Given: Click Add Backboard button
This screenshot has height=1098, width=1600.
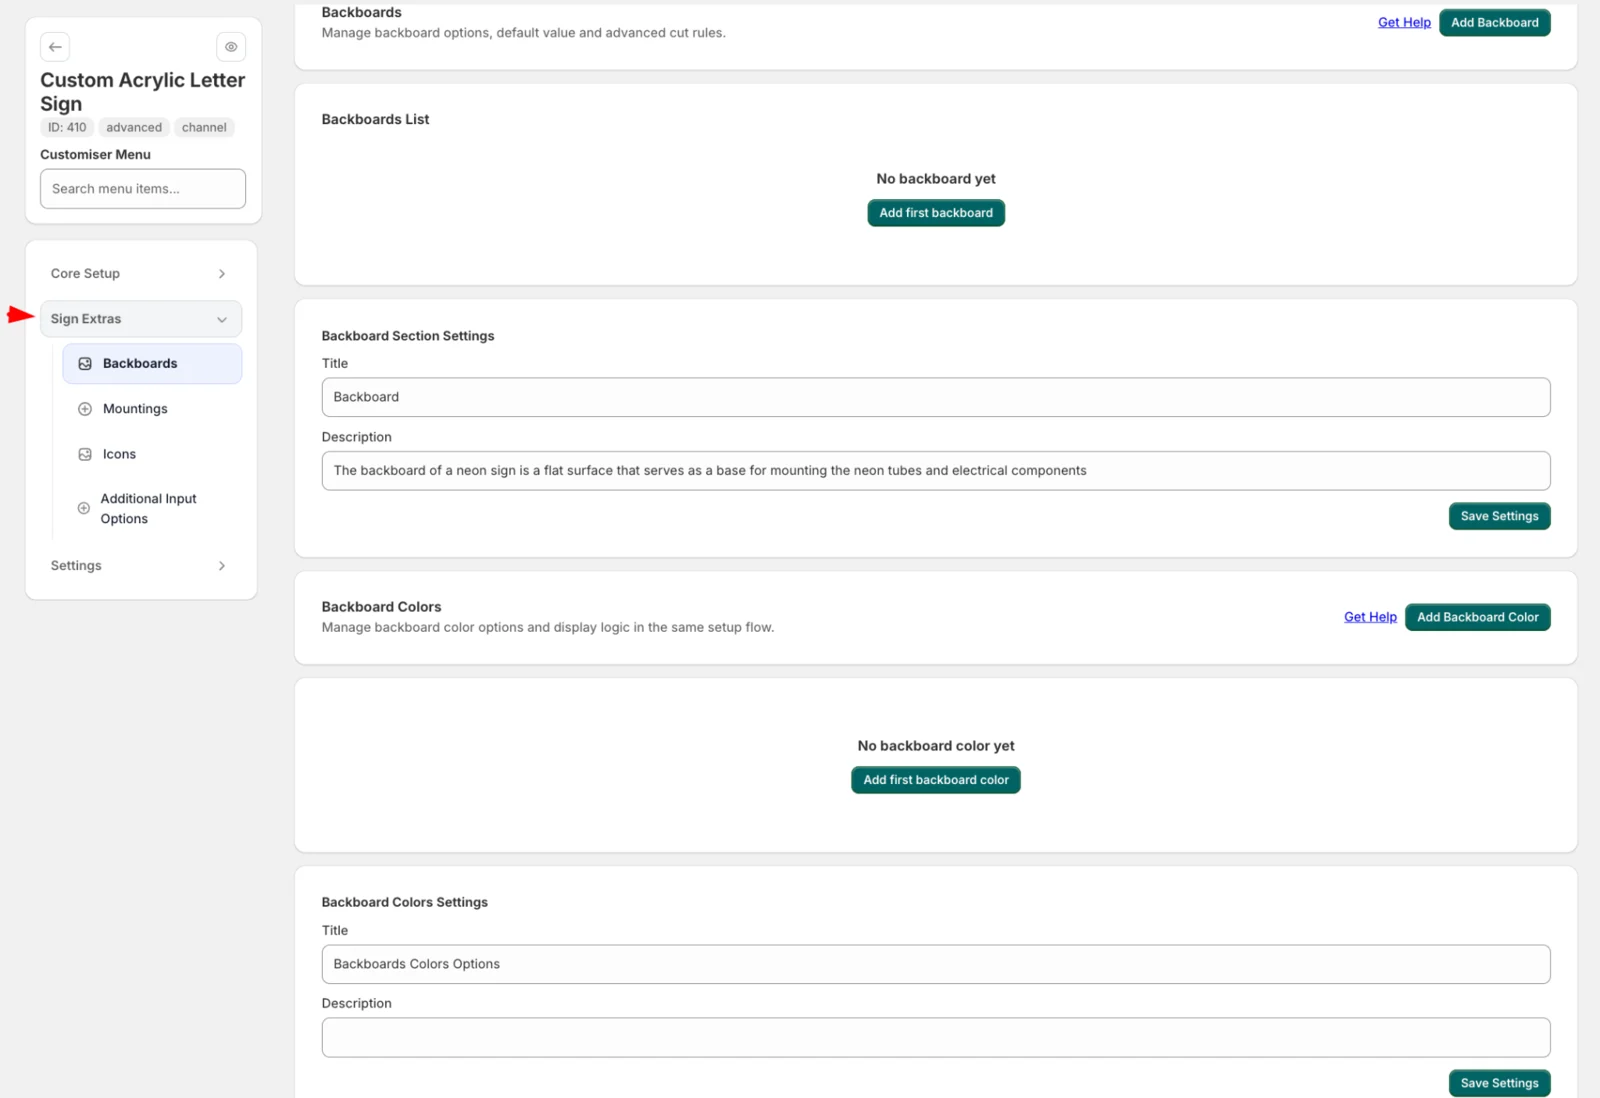Looking at the screenshot, I should (1494, 22).
